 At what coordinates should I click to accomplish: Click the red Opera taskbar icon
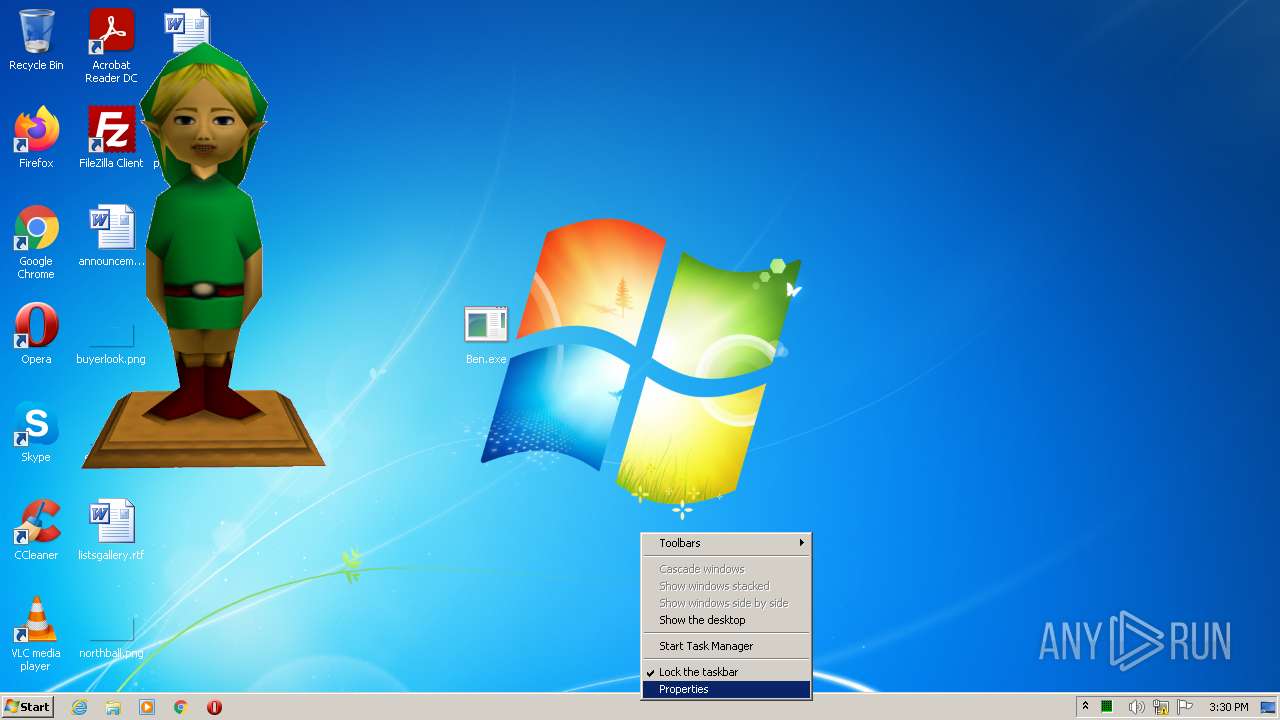(x=214, y=707)
